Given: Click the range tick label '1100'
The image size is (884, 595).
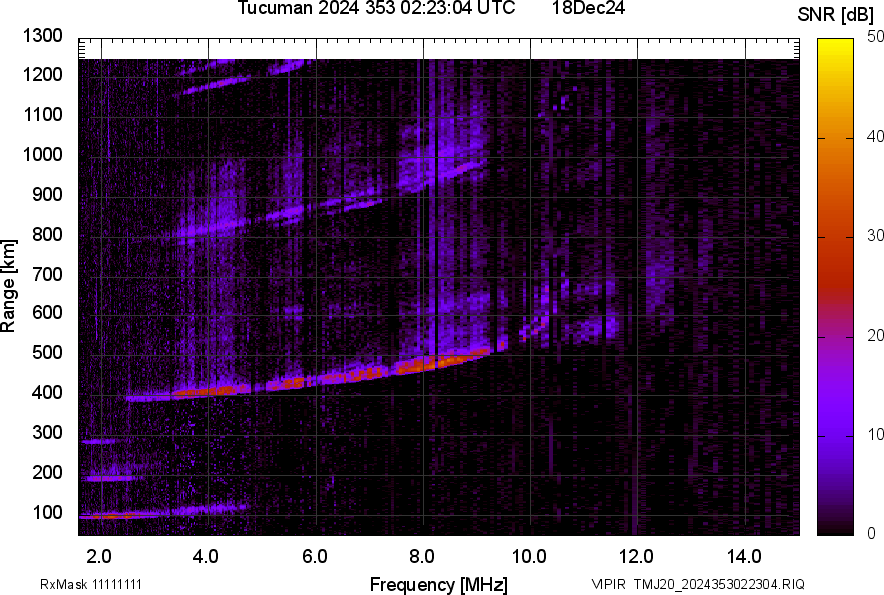Looking at the screenshot, I should click(x=42, y=114).
